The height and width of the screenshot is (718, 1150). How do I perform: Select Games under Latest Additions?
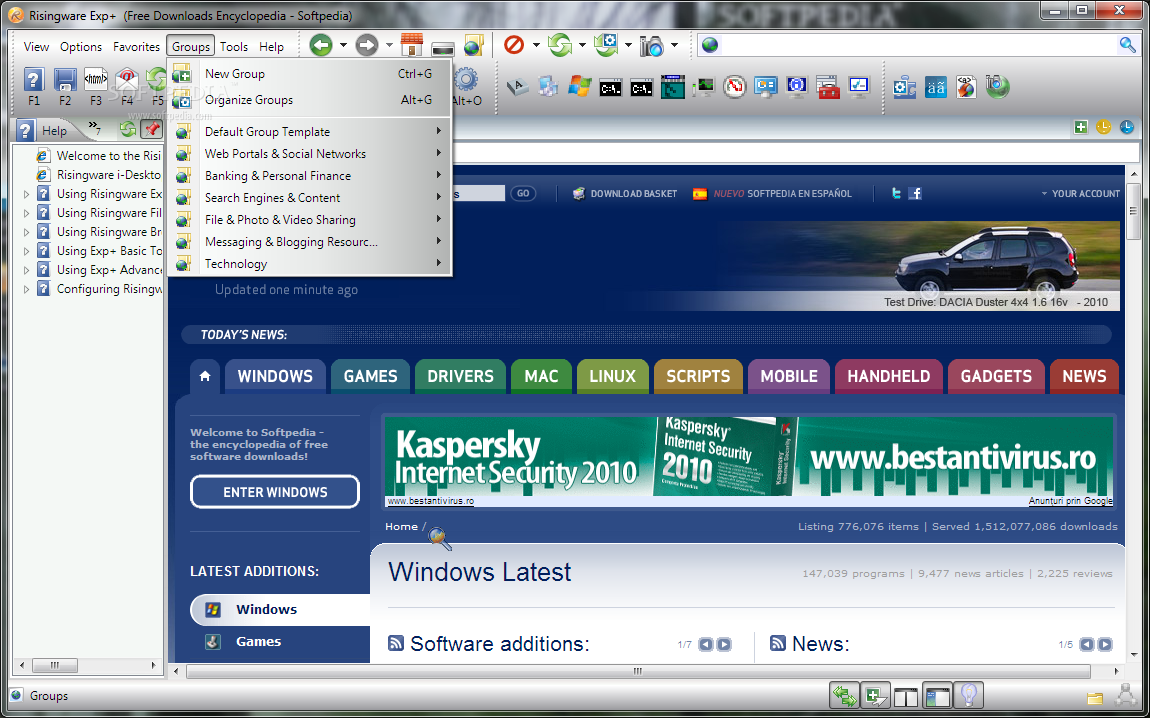point(258,642)
